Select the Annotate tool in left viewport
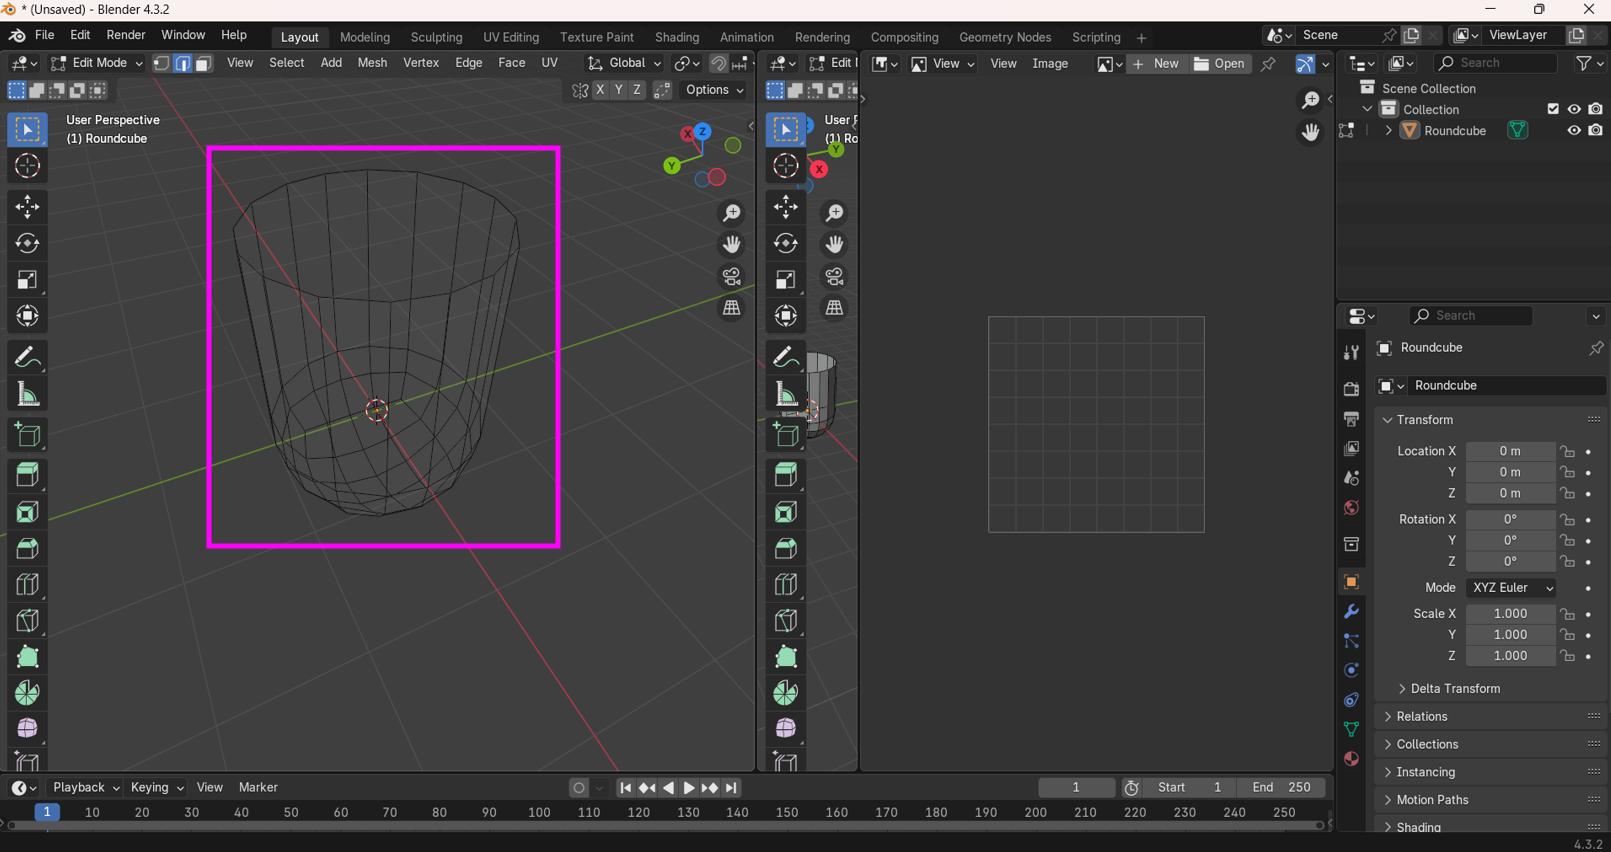 coord(27,357)
